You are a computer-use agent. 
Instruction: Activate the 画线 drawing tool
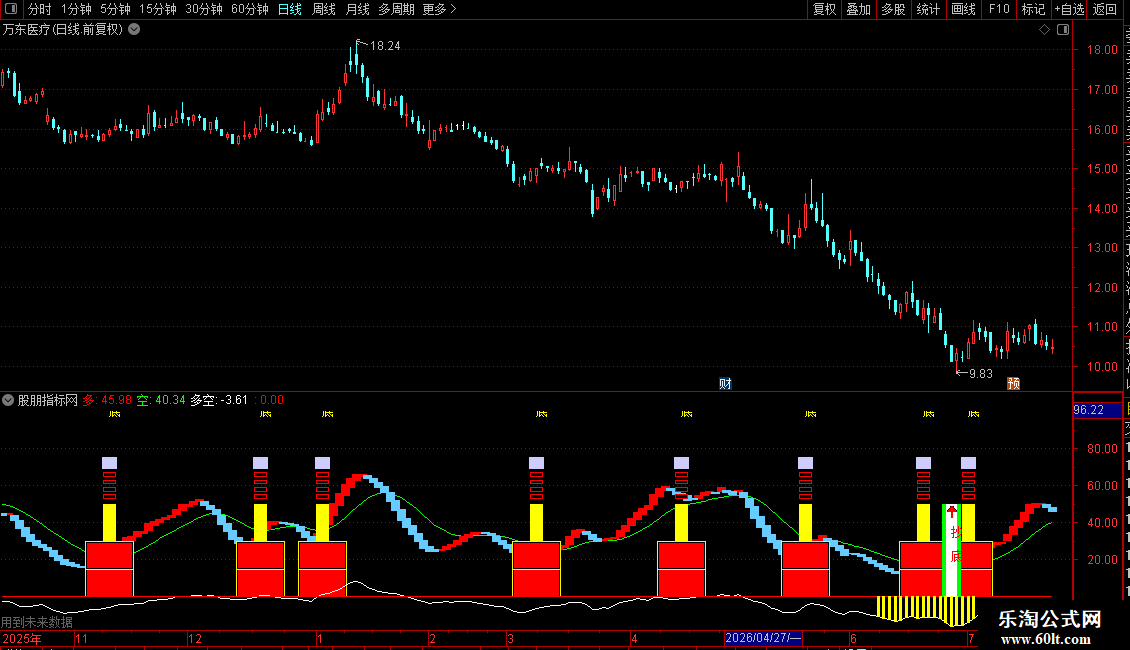coord(964,9)
